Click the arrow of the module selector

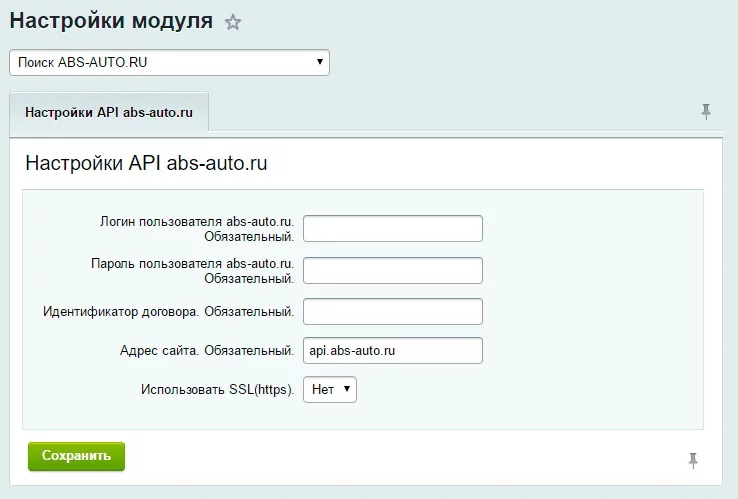click(320, 62)
